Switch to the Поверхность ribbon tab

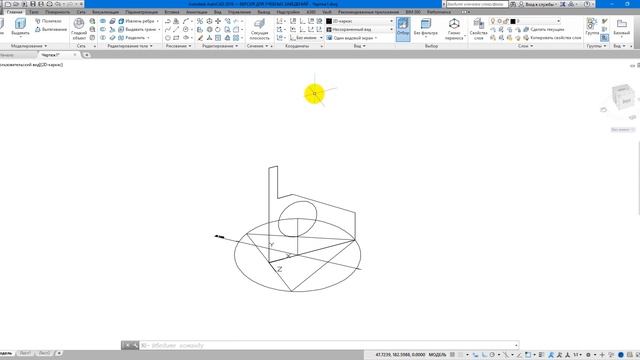57,12
